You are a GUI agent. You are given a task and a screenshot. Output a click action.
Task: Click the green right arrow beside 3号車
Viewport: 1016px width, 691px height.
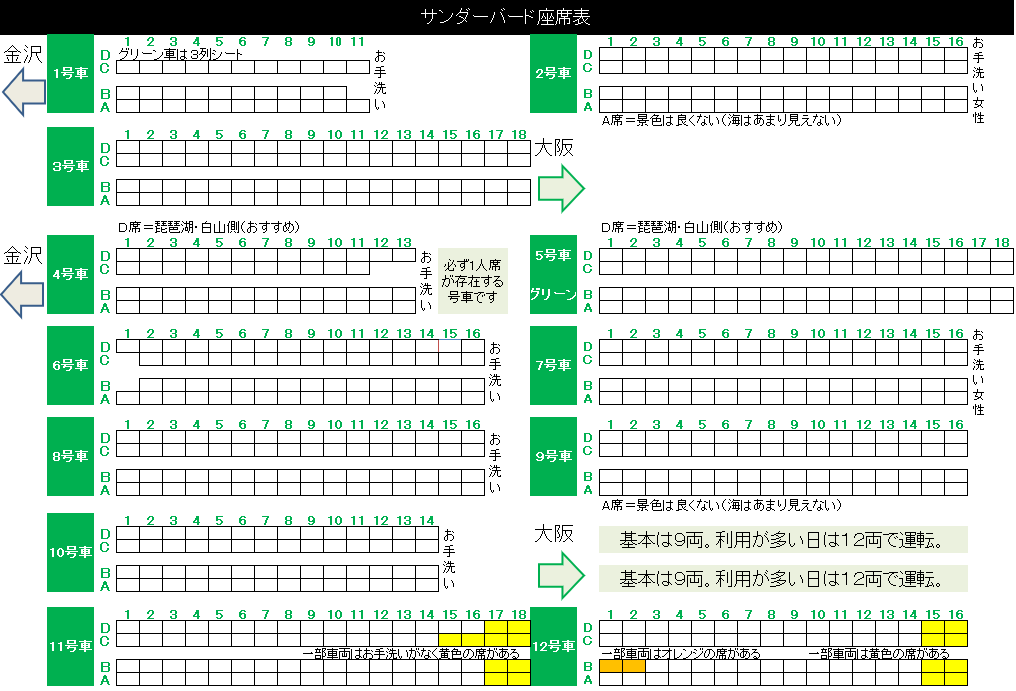[561, 189]
